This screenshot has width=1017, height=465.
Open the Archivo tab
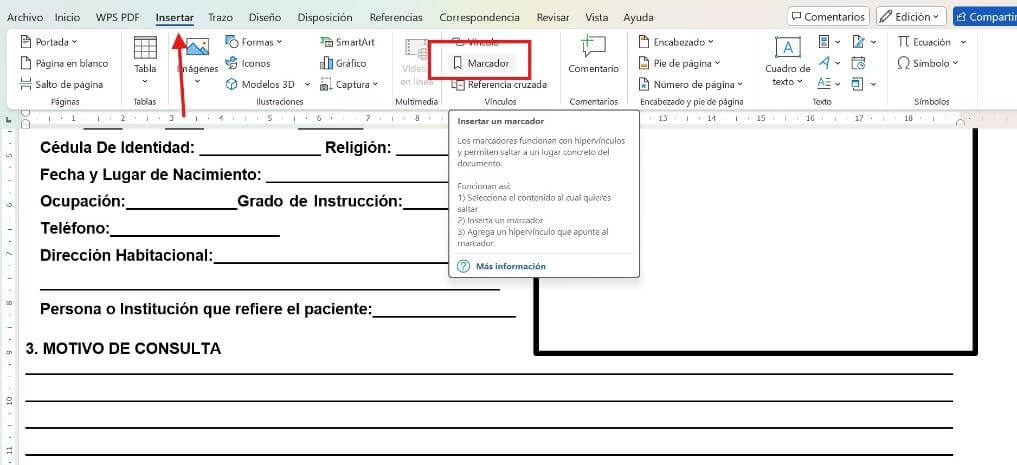(25, 18)
